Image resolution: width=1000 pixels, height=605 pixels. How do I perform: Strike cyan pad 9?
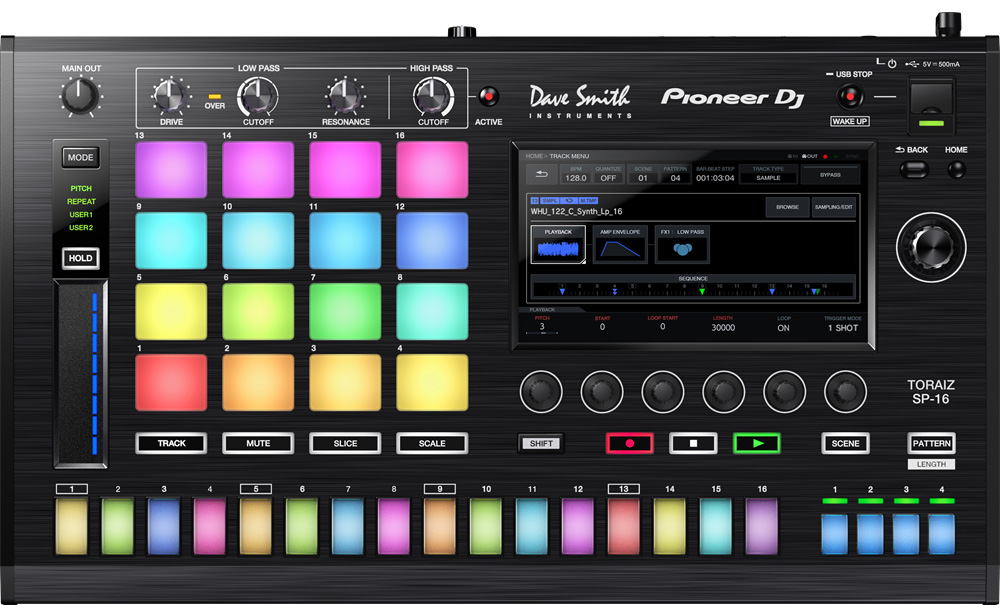tap(171, 241)
